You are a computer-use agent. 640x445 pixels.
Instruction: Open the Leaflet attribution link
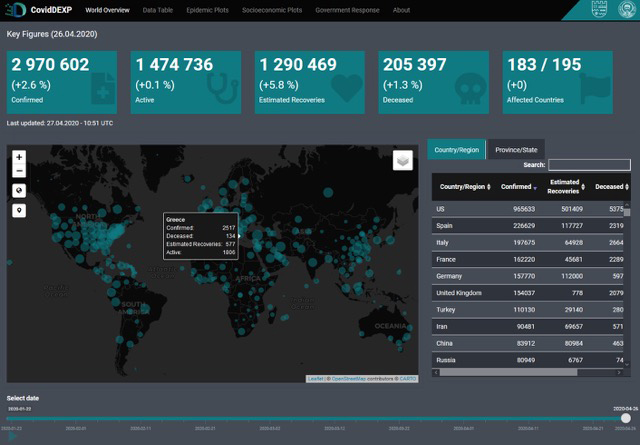(x=315, y=379)
